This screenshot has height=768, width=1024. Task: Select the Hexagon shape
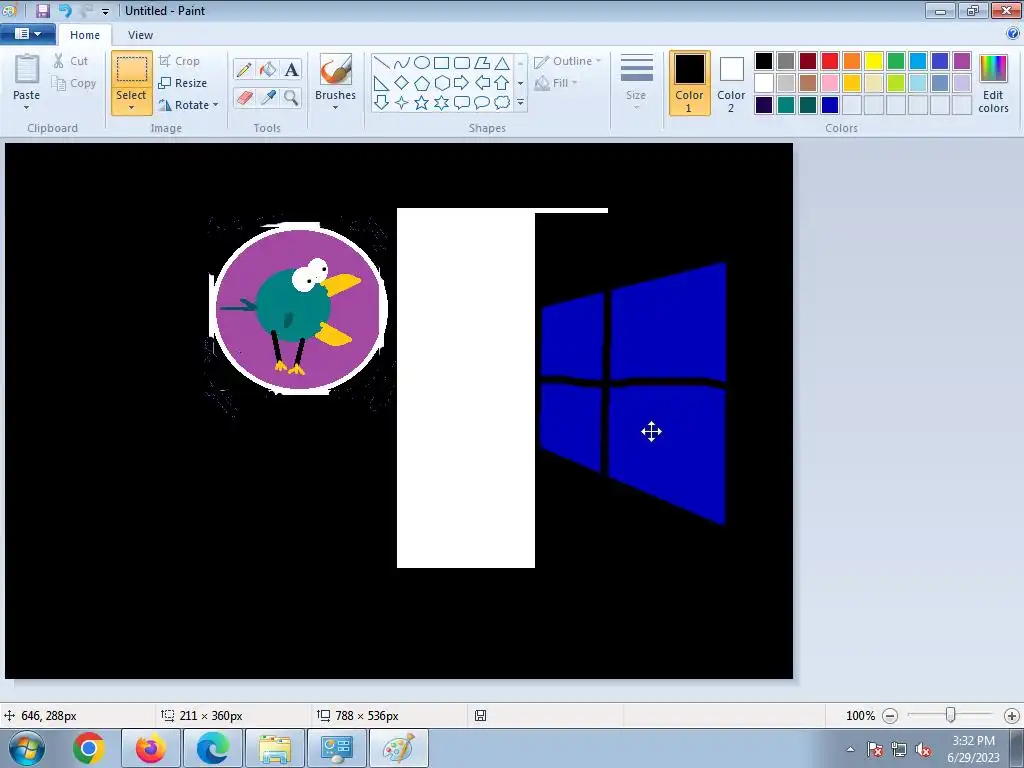441,83
